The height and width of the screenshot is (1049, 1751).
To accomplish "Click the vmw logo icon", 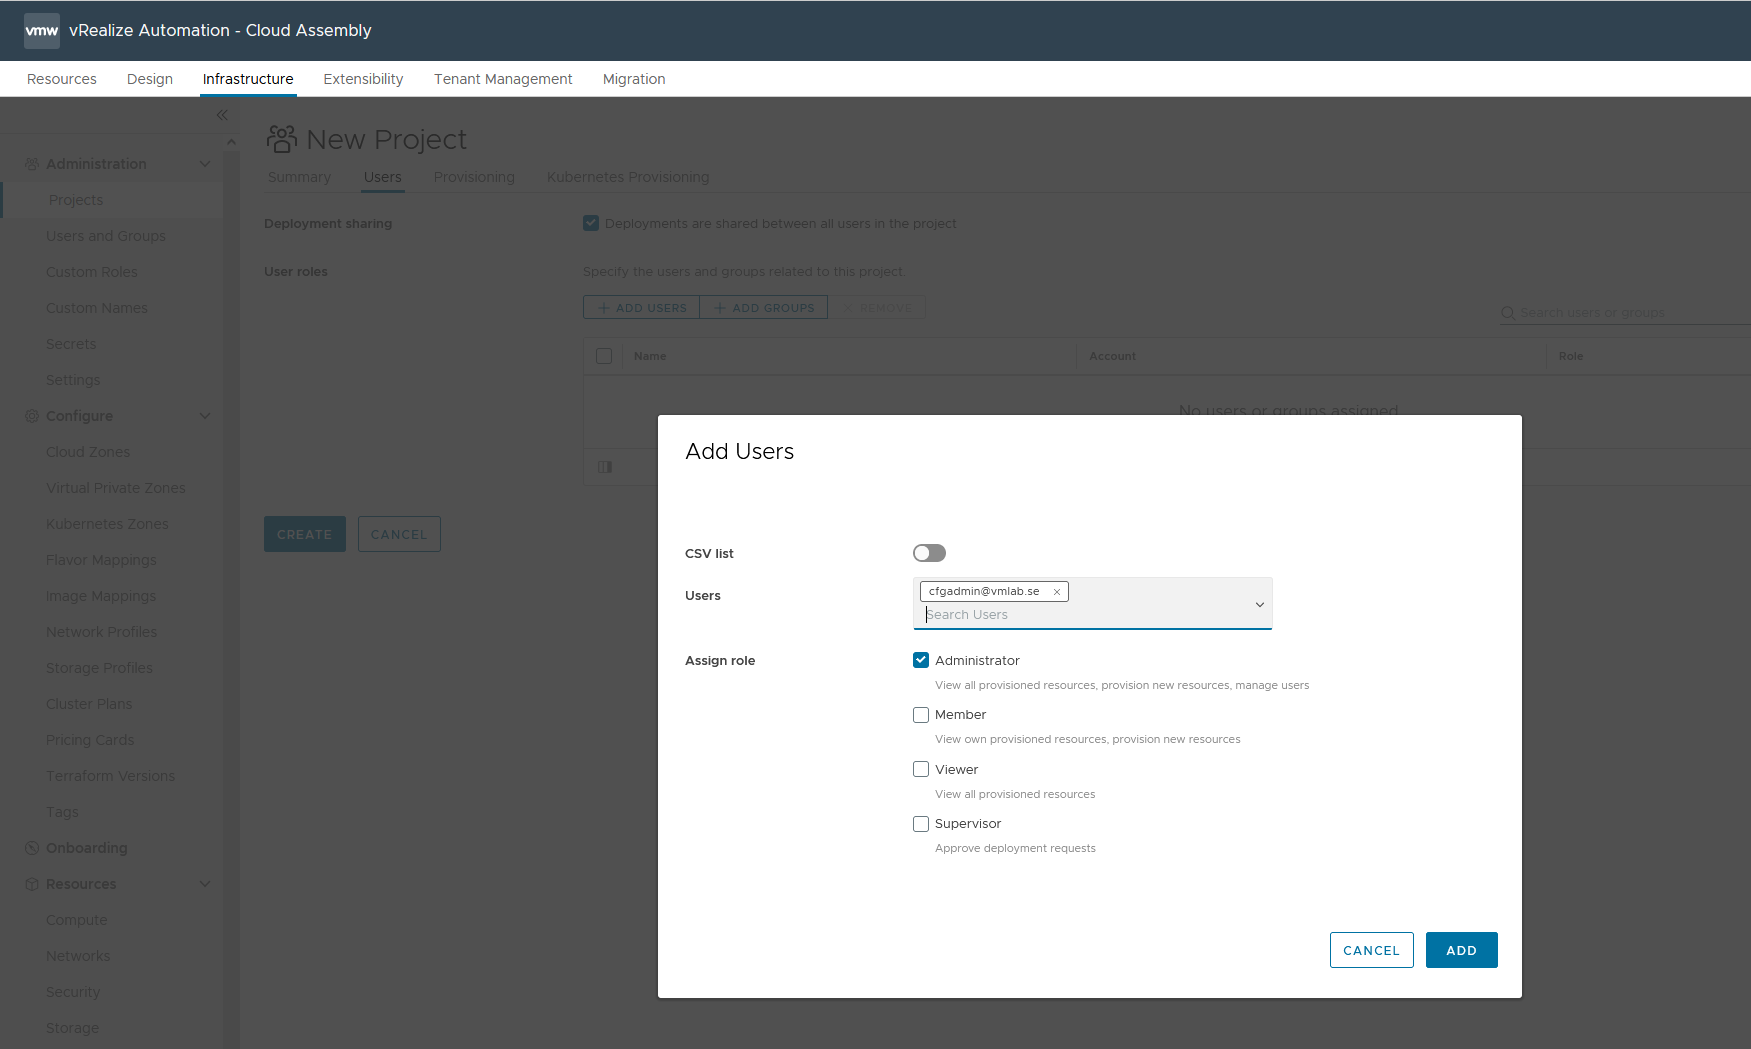I will click(42, 31).
